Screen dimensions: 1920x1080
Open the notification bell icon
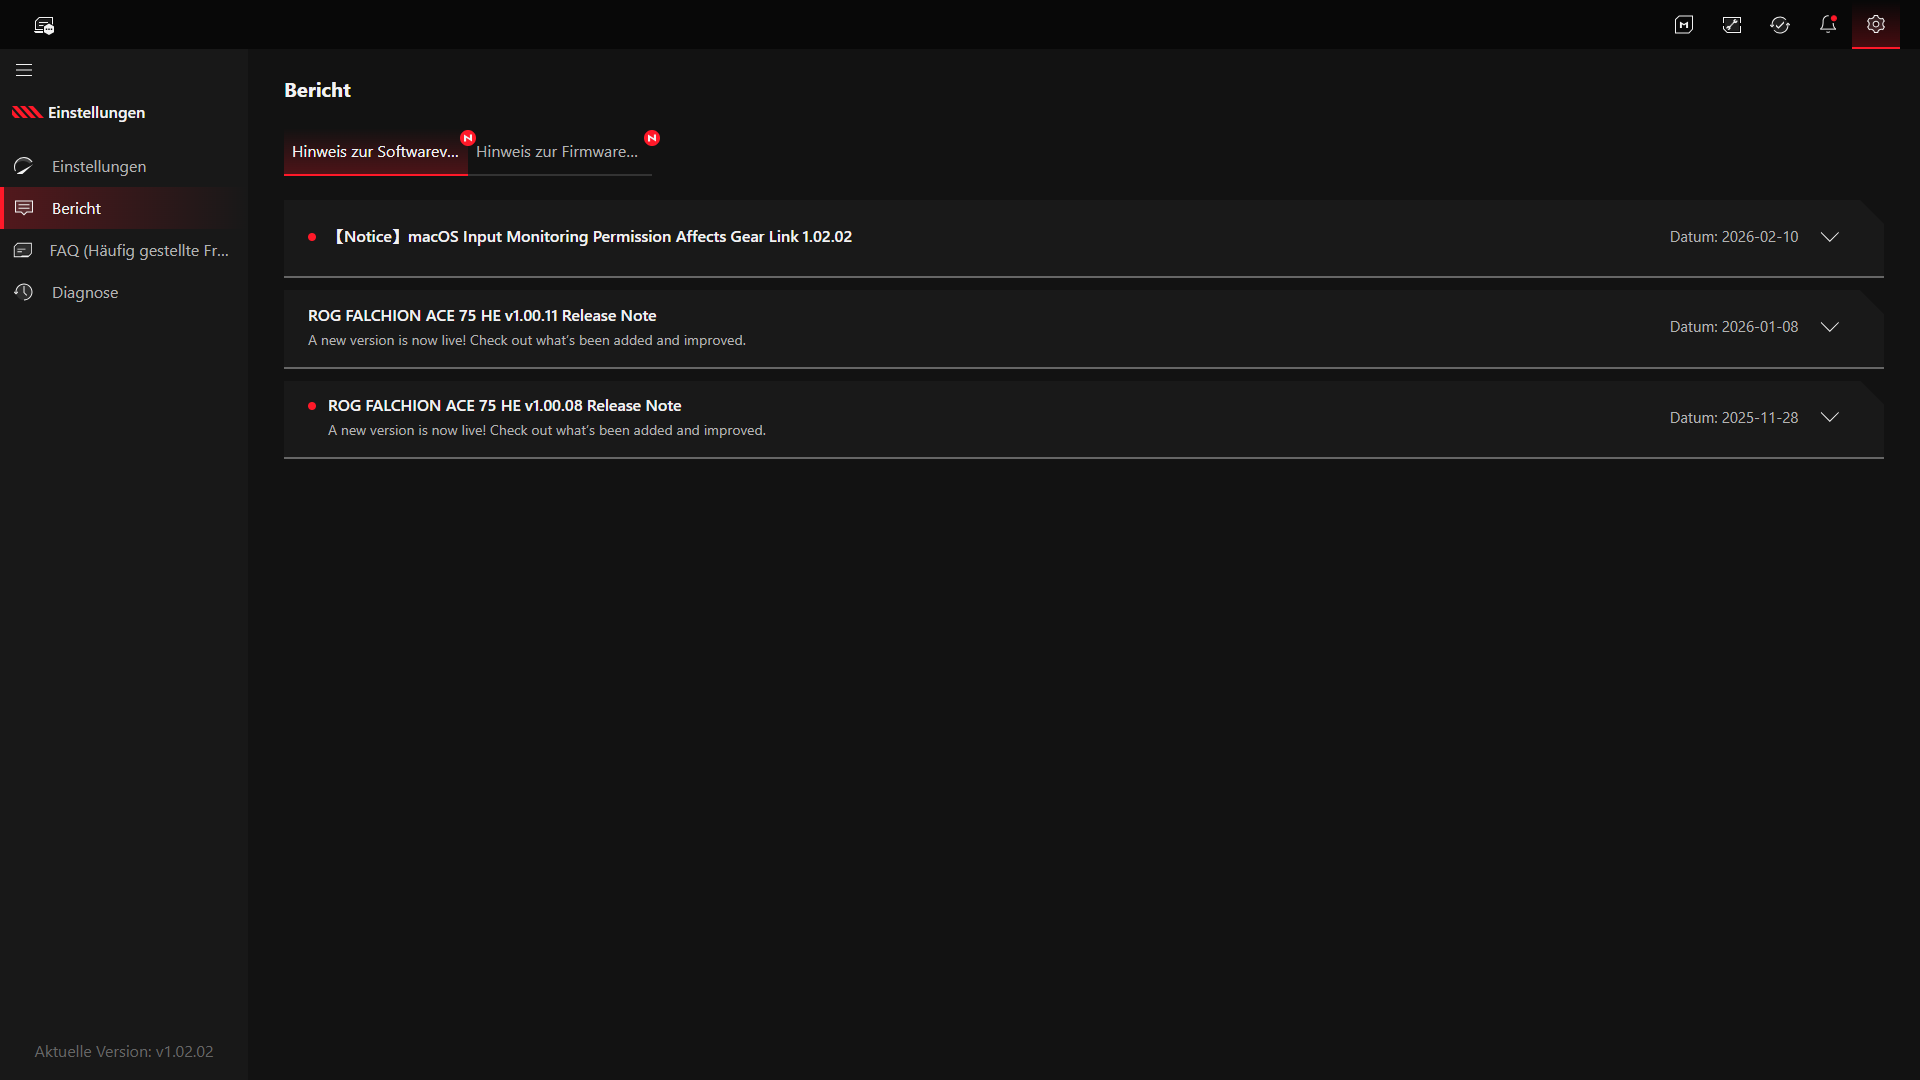pos(1828,25)
